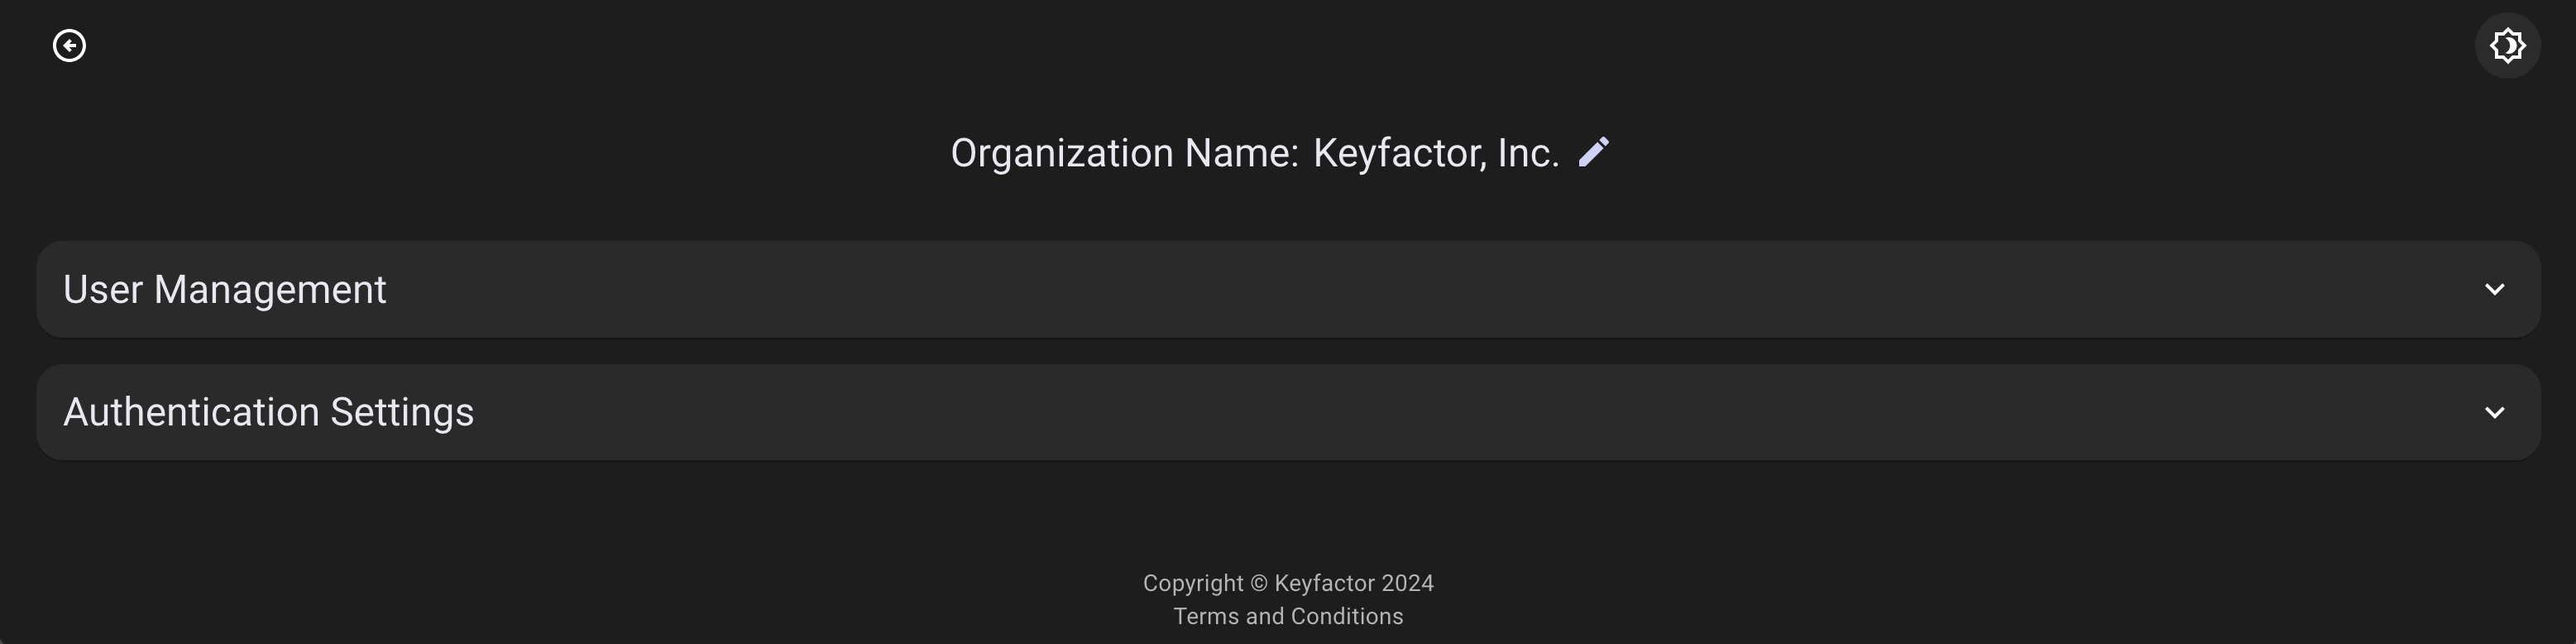Expand User Management using its chevron
Screen dimensions: 2576x644
[x=2494, y=290]
